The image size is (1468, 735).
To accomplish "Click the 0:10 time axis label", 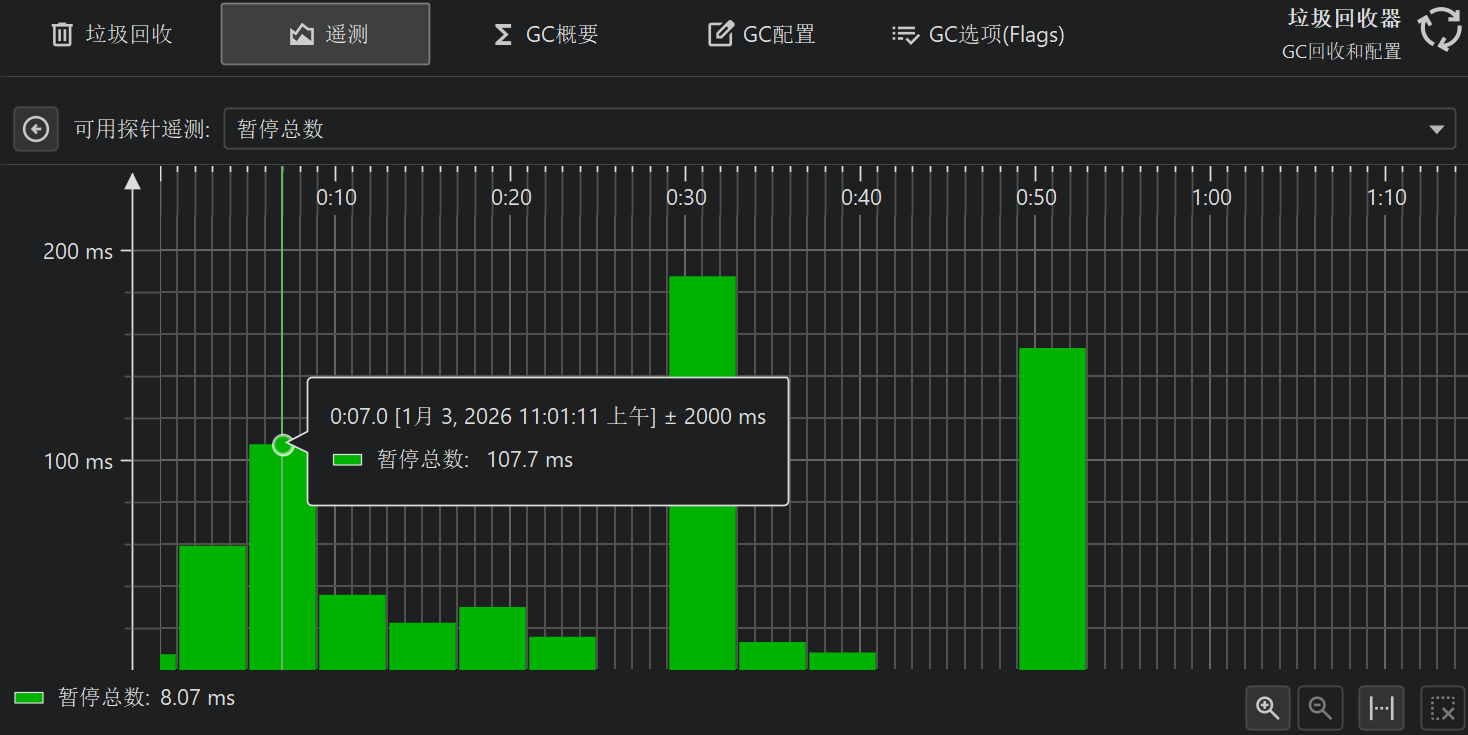I will (x=337, y=198).
